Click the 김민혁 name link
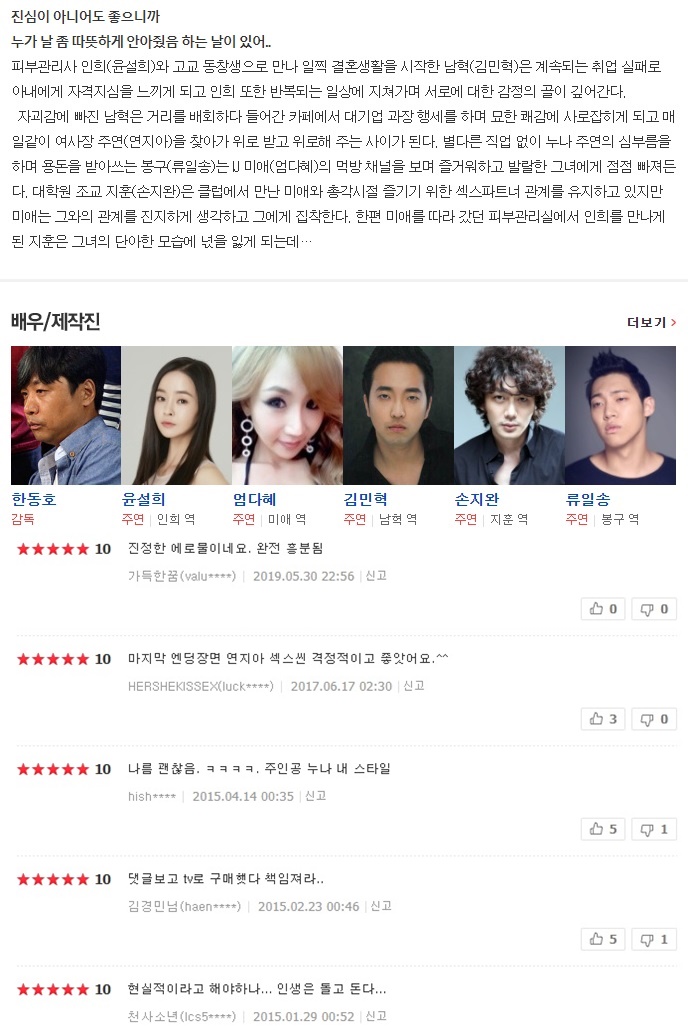 pos(365,499)
